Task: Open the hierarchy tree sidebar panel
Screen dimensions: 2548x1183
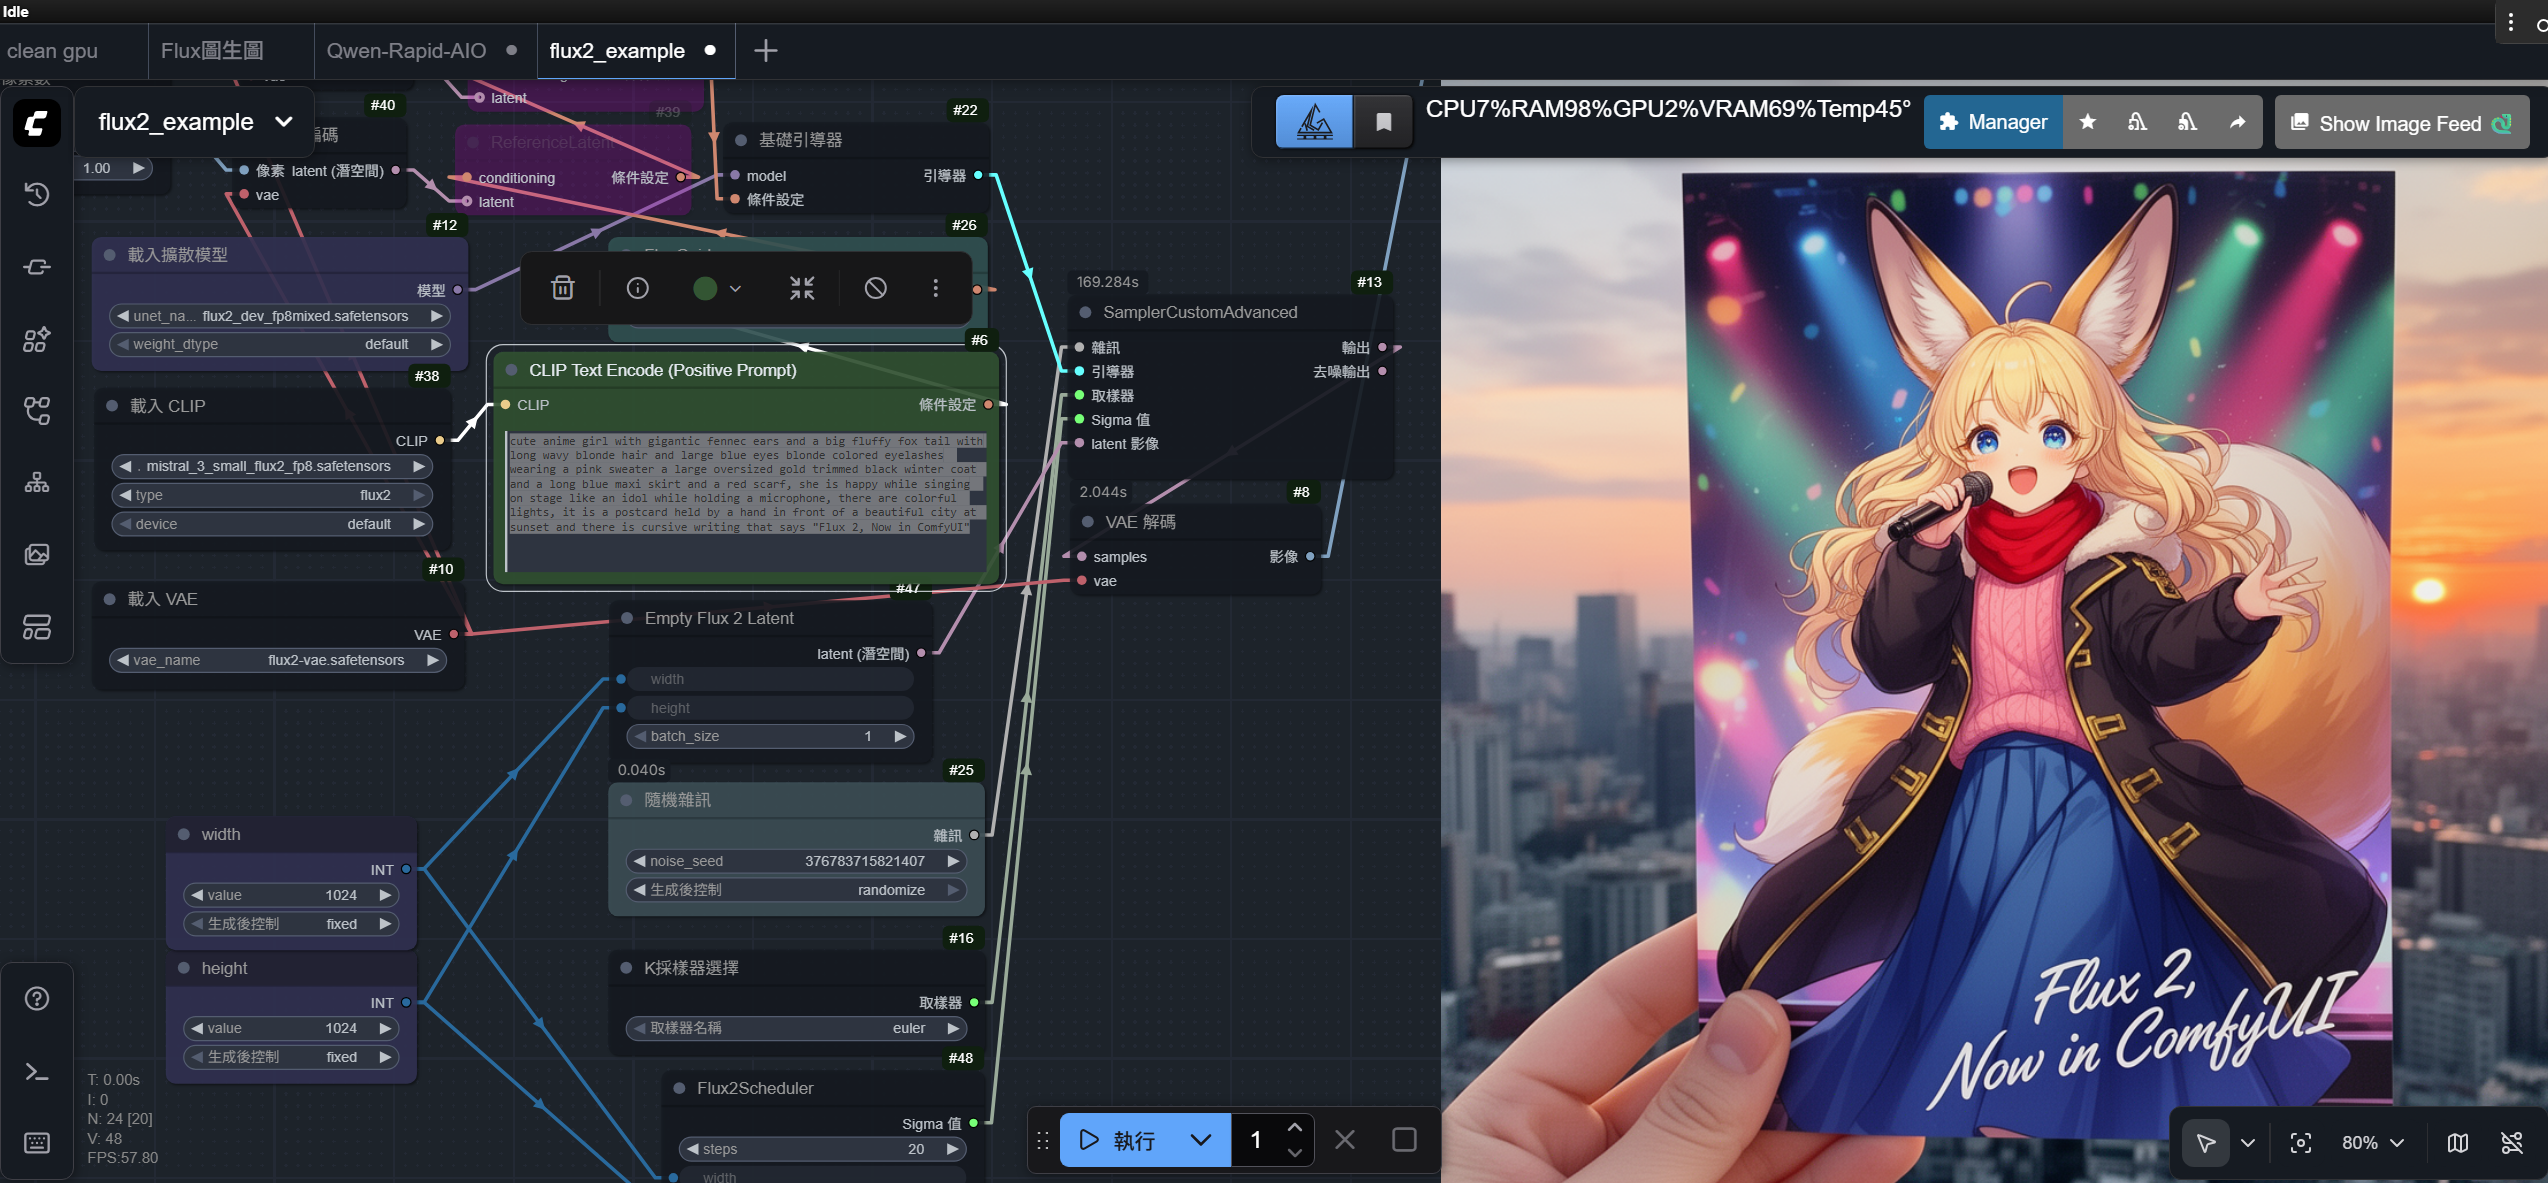Action: (37, 483)
